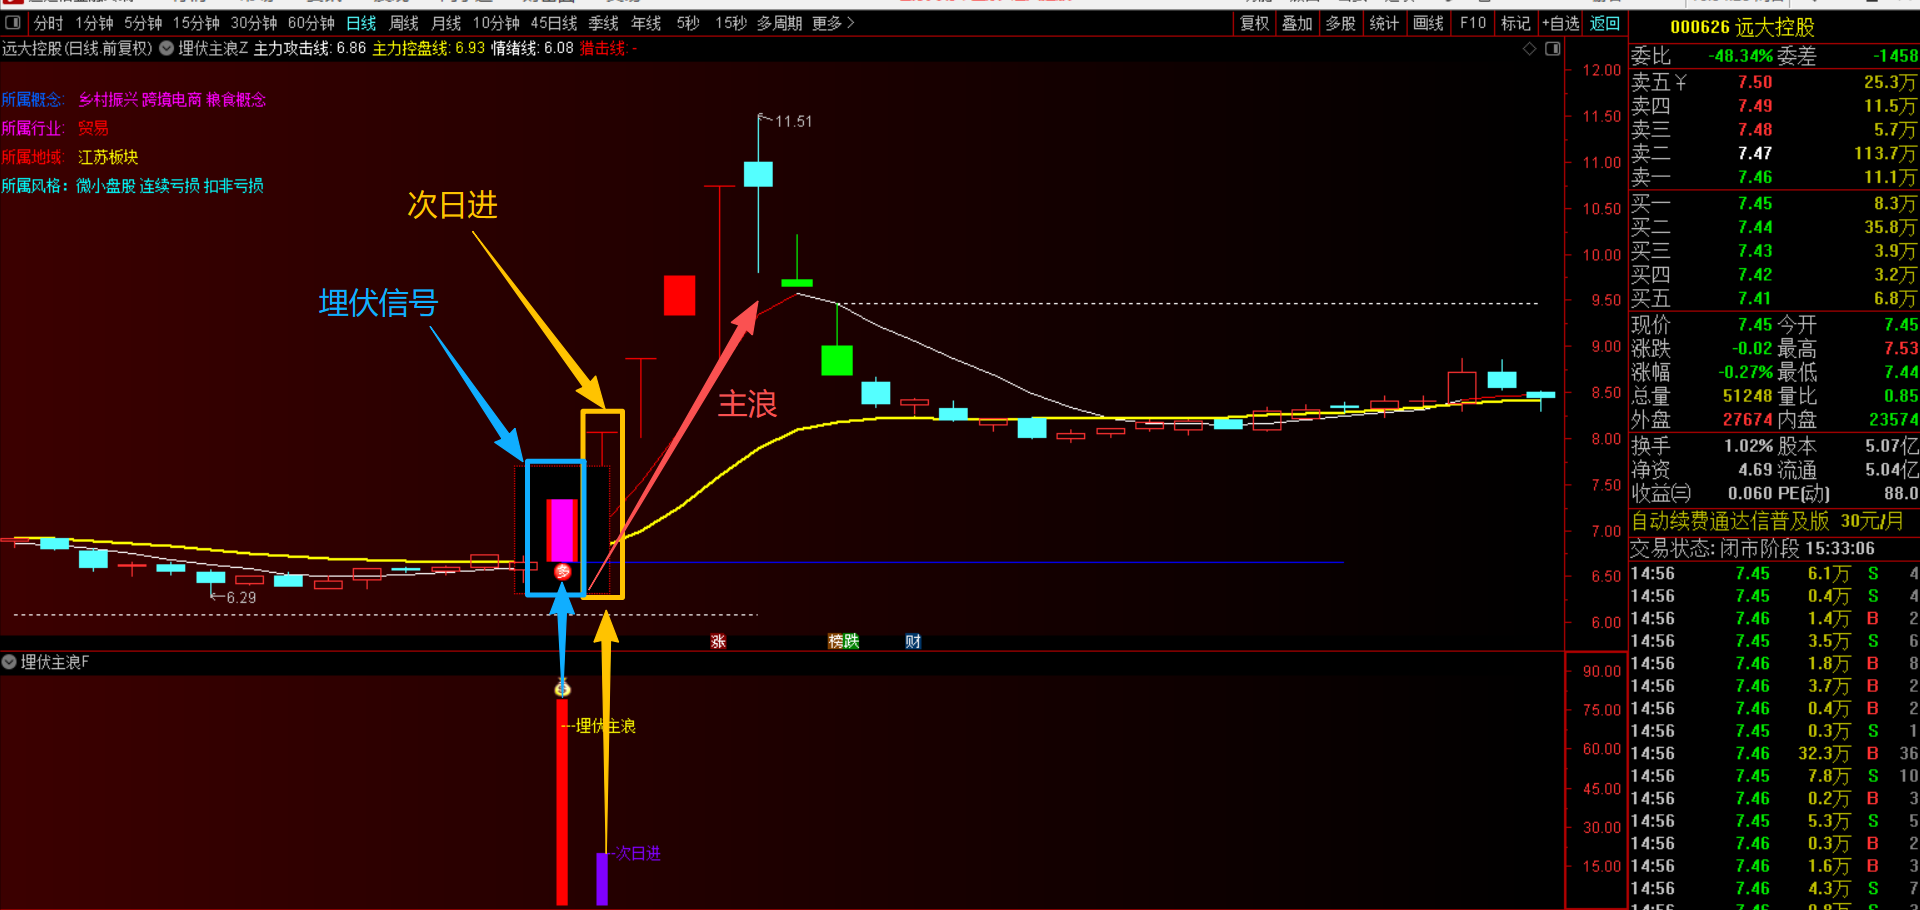Screen dimensions: 1920x910
Task: Switch to the 30分钟 period
Action: click(x=254, y=23)
